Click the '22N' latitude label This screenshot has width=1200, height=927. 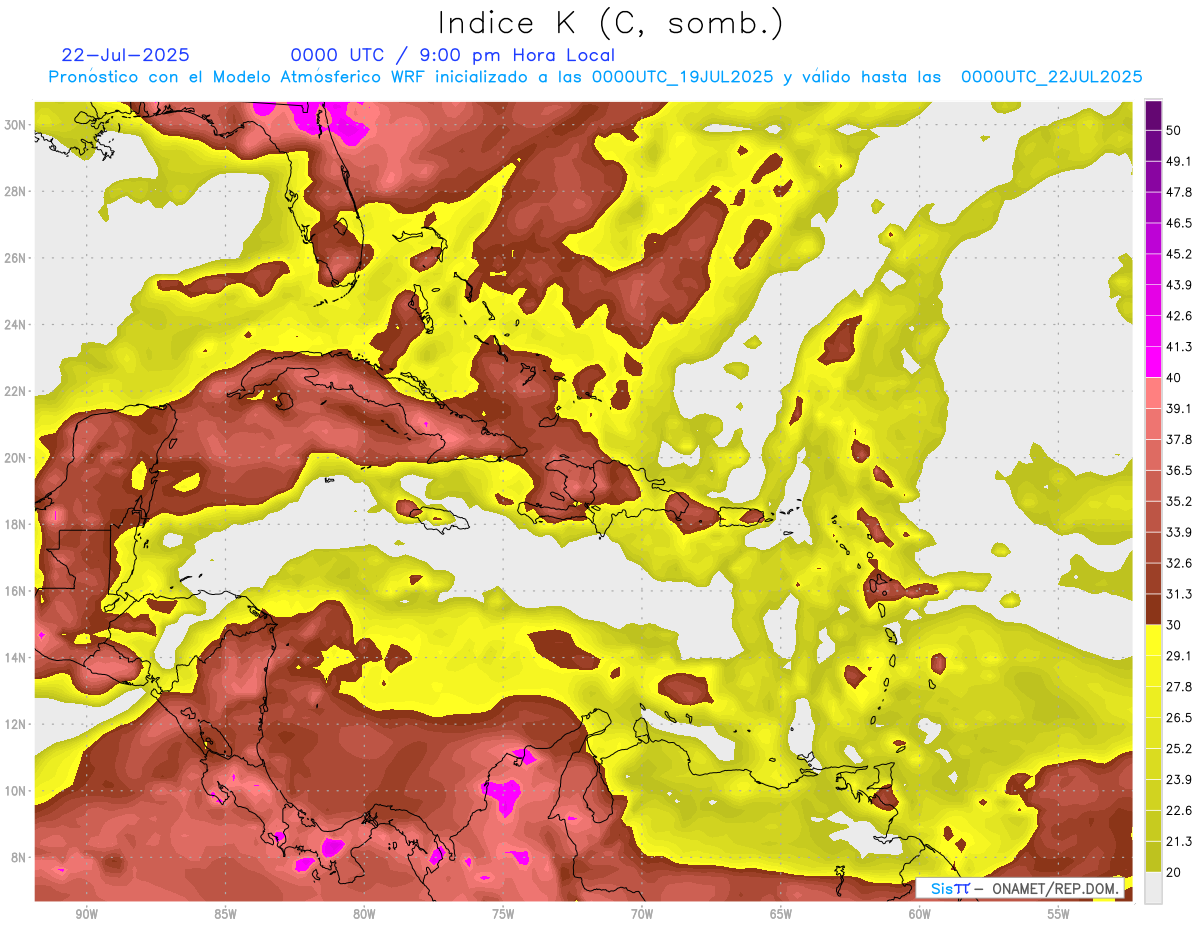click(15, 391)
